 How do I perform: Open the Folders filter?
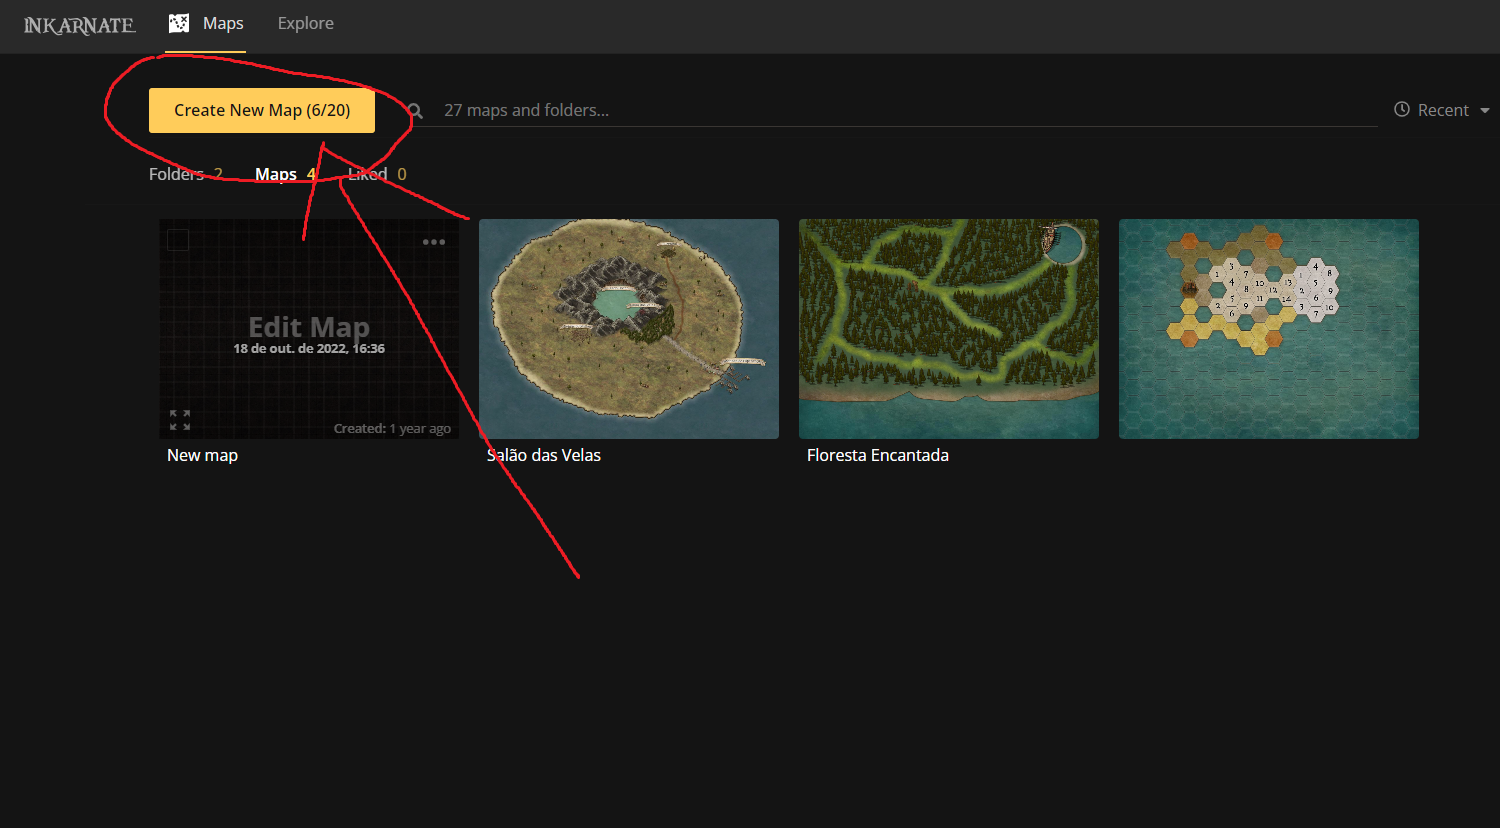click(185, 173)
